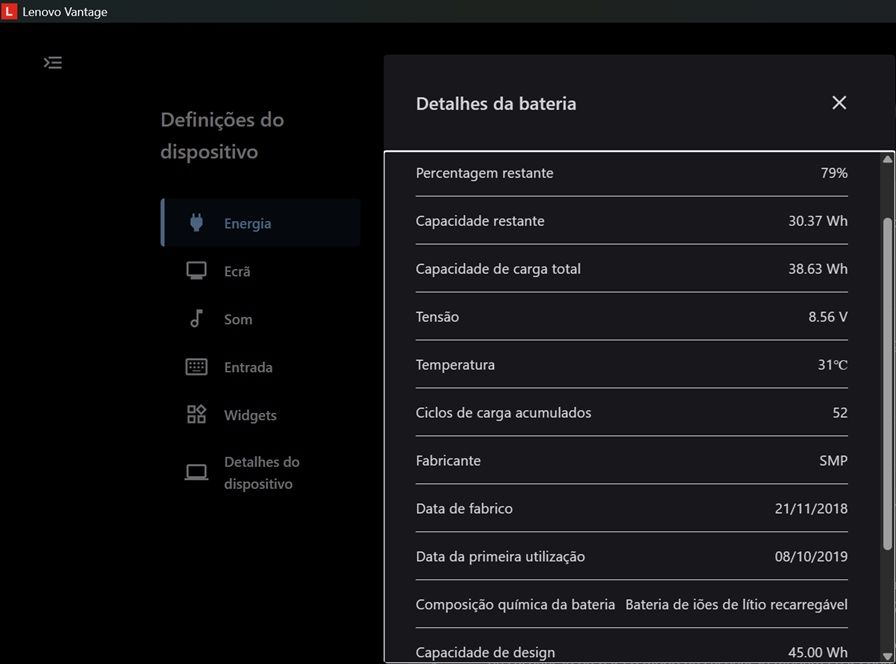
Task: Click the Detalhes da bateria heading
Action: [496, 104]
